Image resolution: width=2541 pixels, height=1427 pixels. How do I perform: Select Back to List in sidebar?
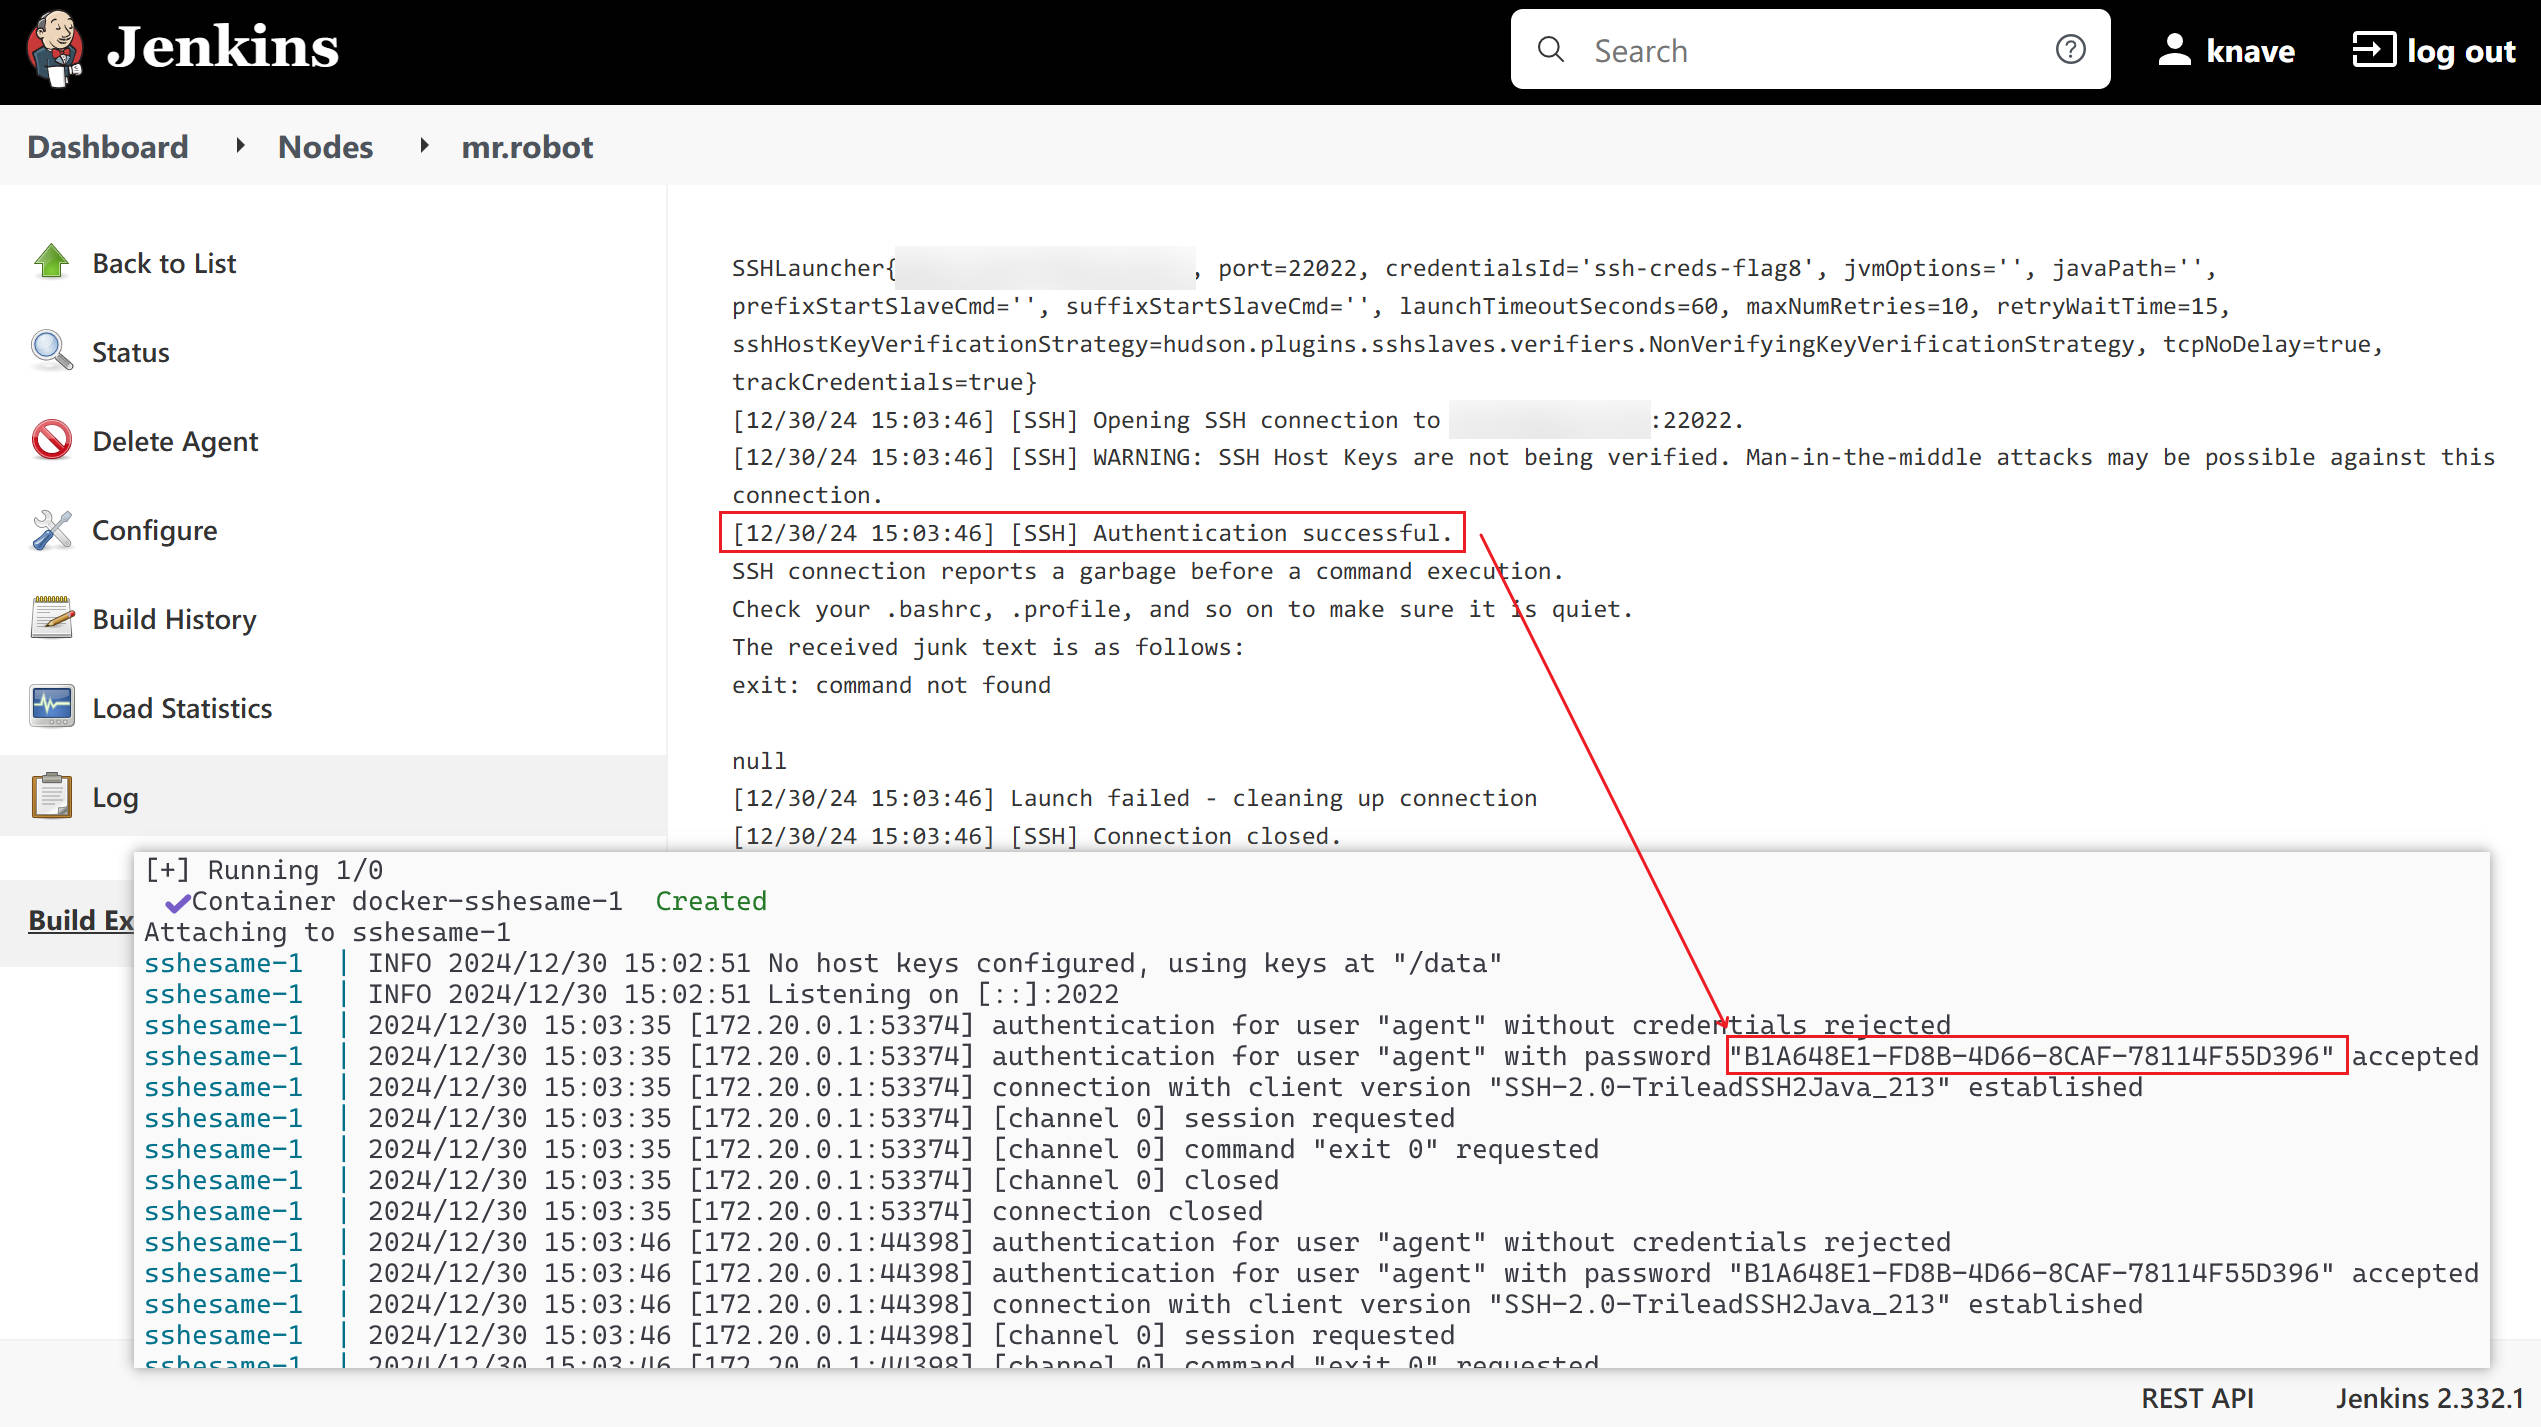(164, 263)
